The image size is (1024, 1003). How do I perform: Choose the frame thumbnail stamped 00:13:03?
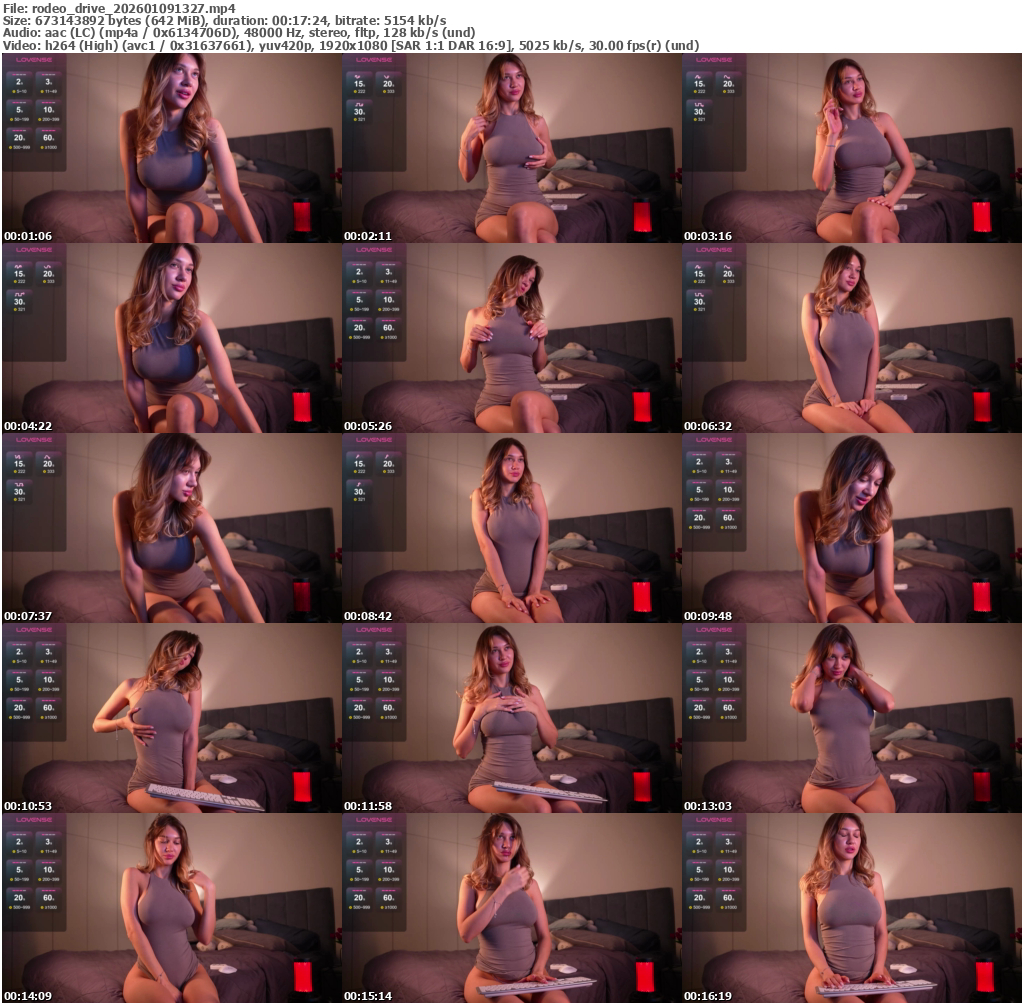click(852, 718)
